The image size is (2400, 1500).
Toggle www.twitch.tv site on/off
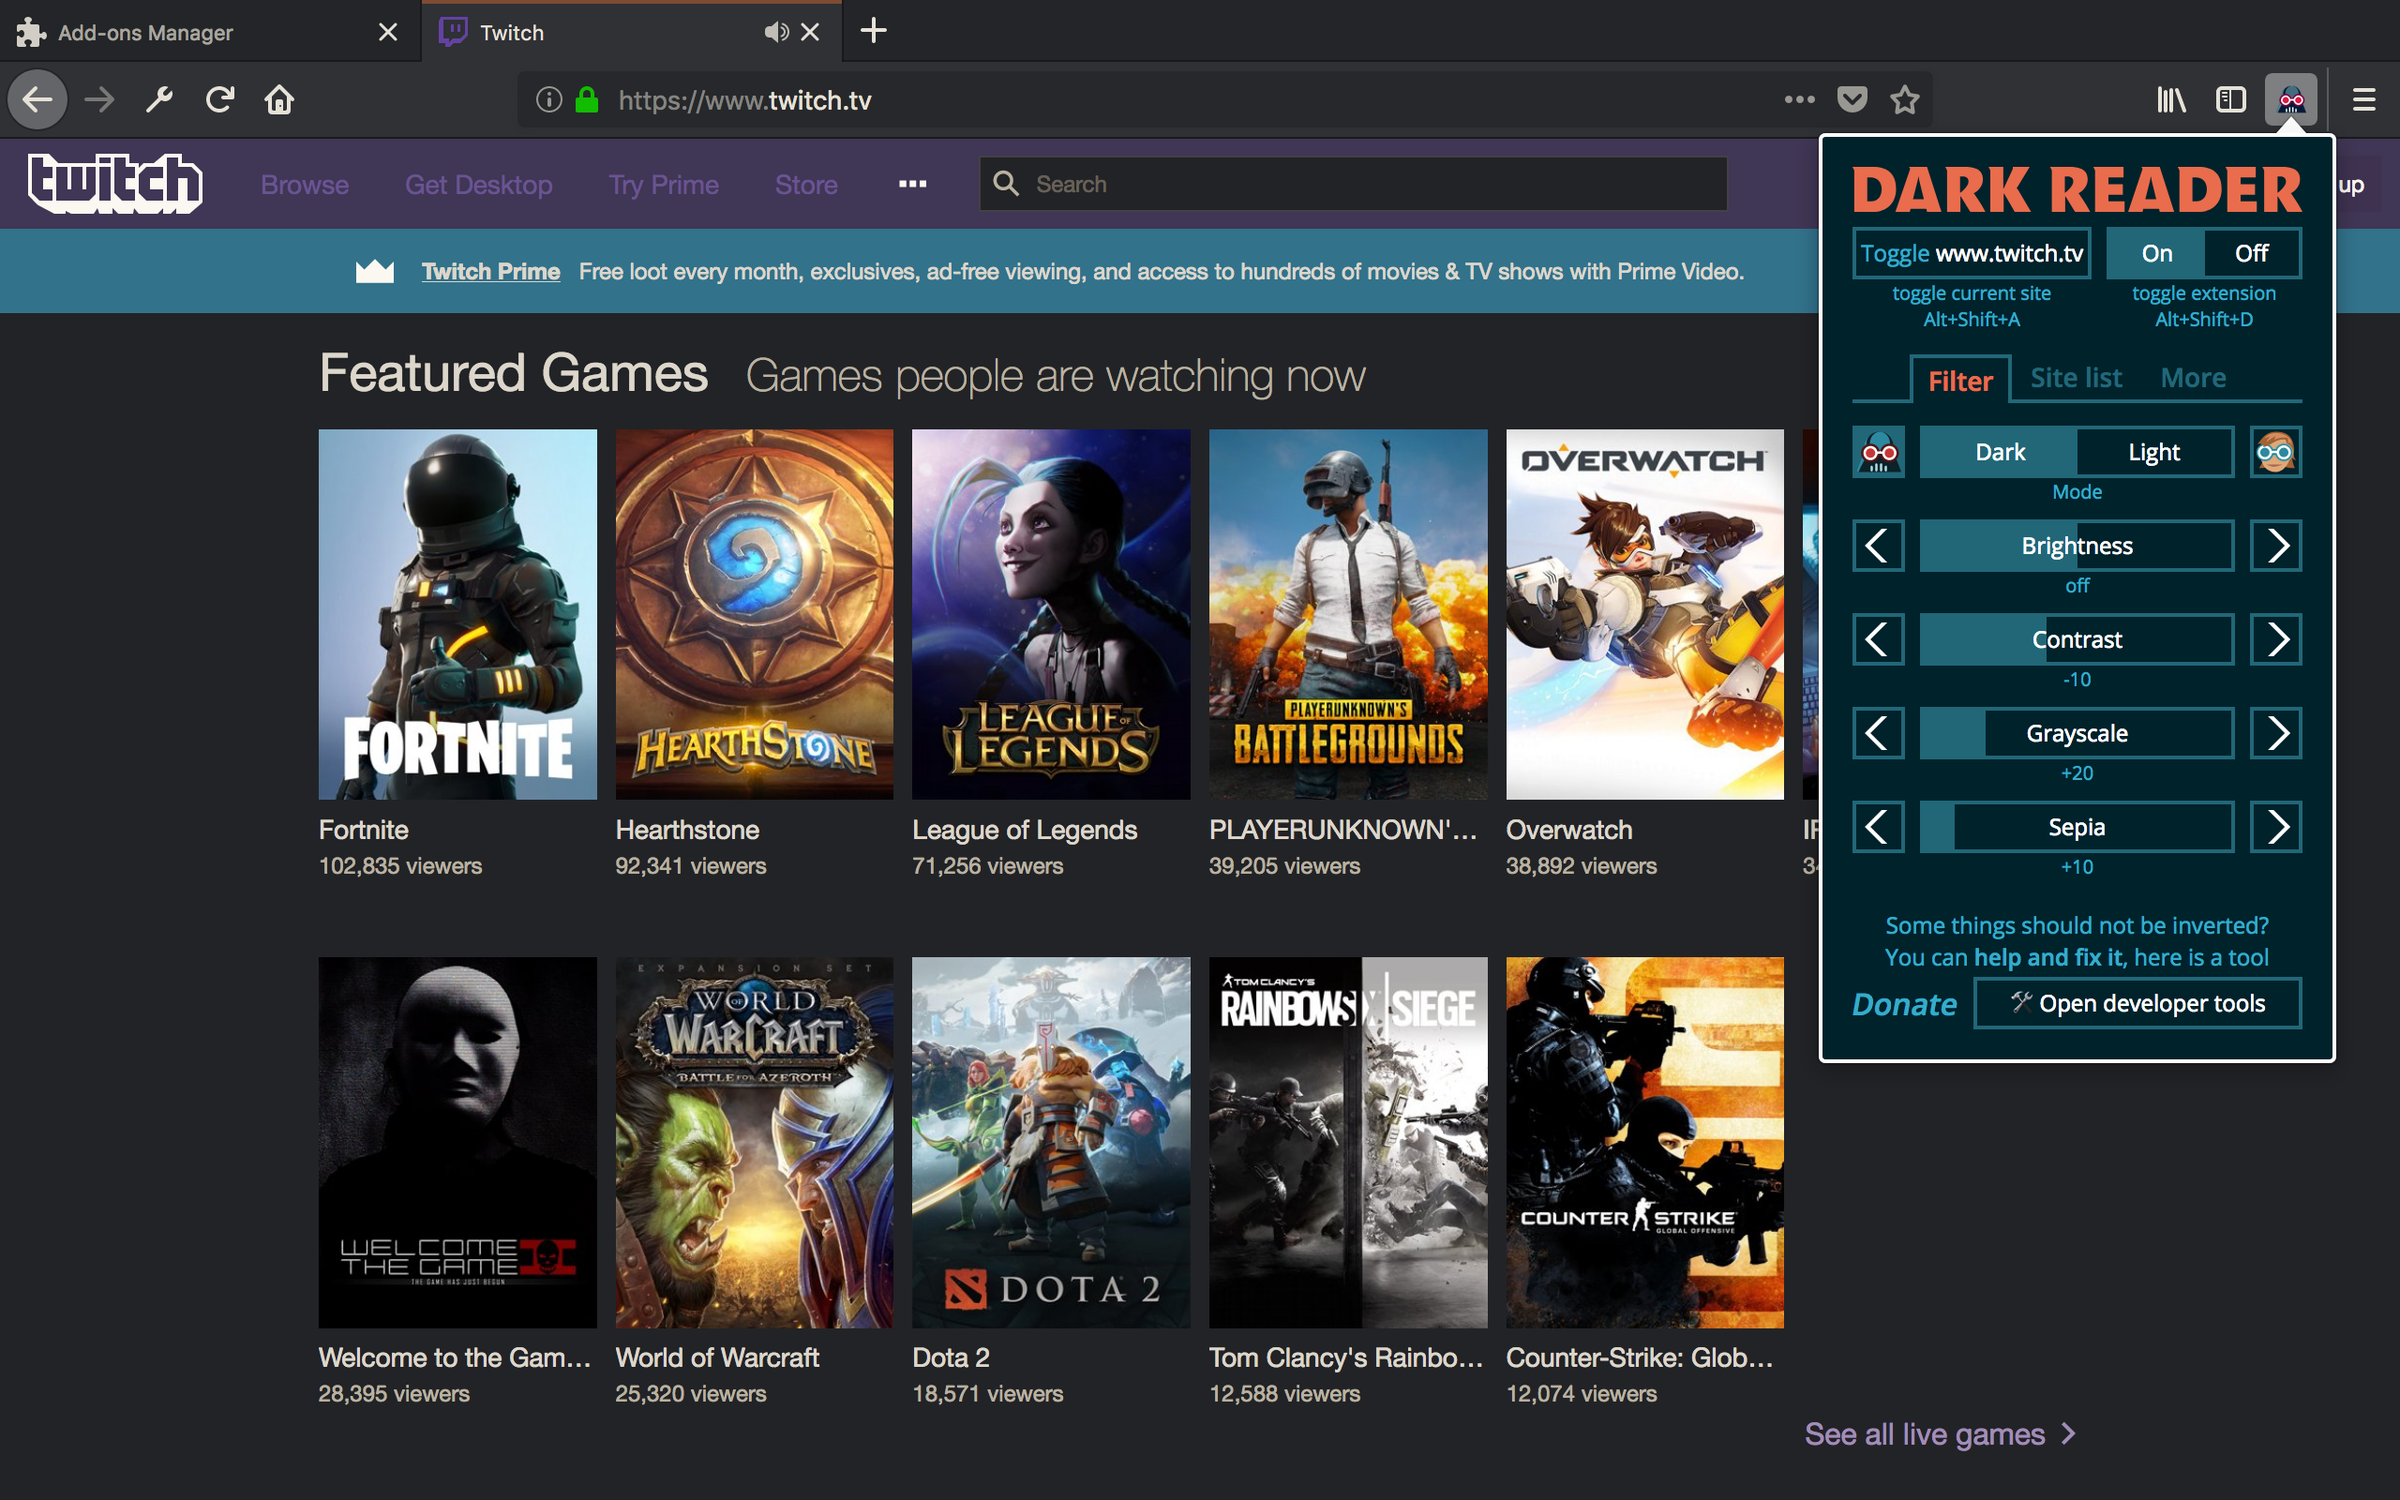(1971, 252)
